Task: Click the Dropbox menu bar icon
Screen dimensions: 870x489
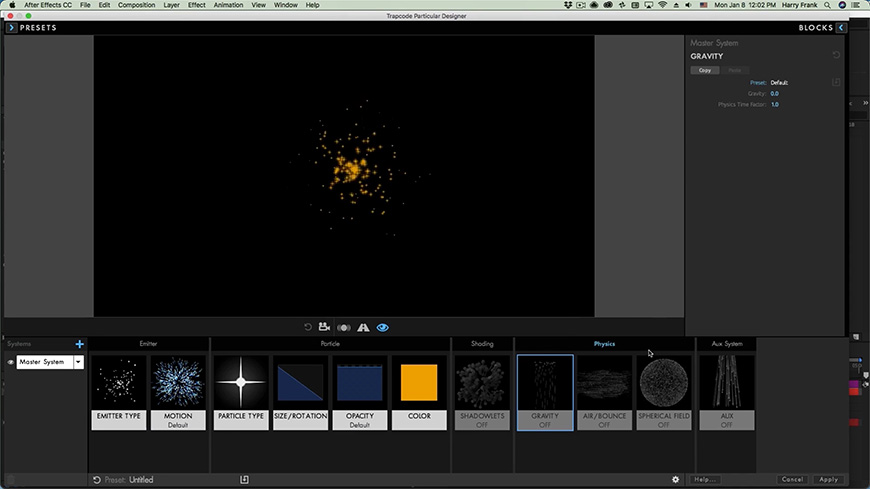Action: [x=568, y=5]
